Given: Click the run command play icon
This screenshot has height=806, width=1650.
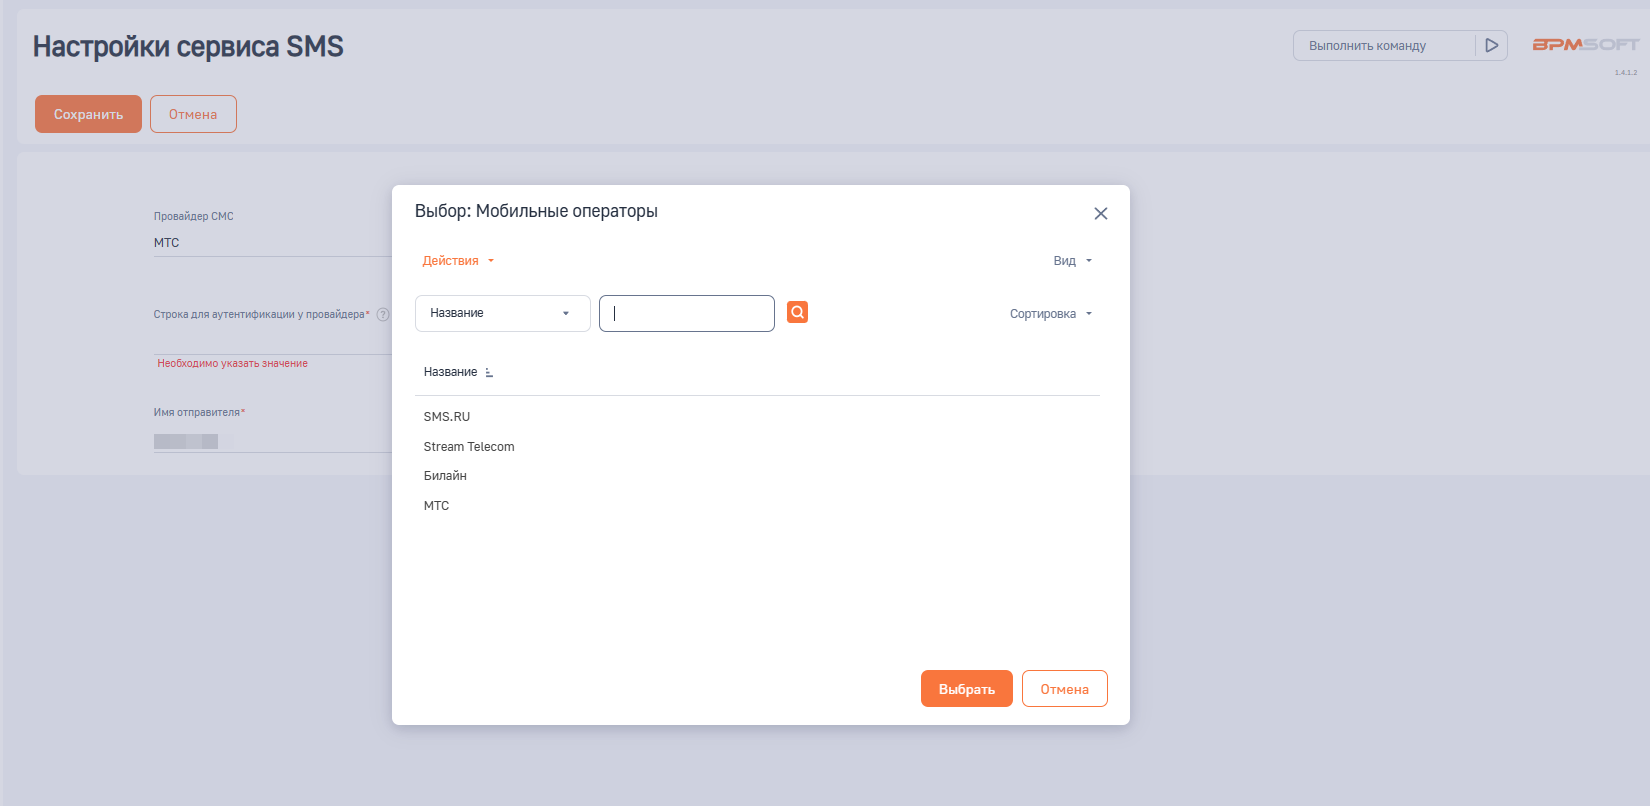Looking at the screenshot, I should 1491,45.
